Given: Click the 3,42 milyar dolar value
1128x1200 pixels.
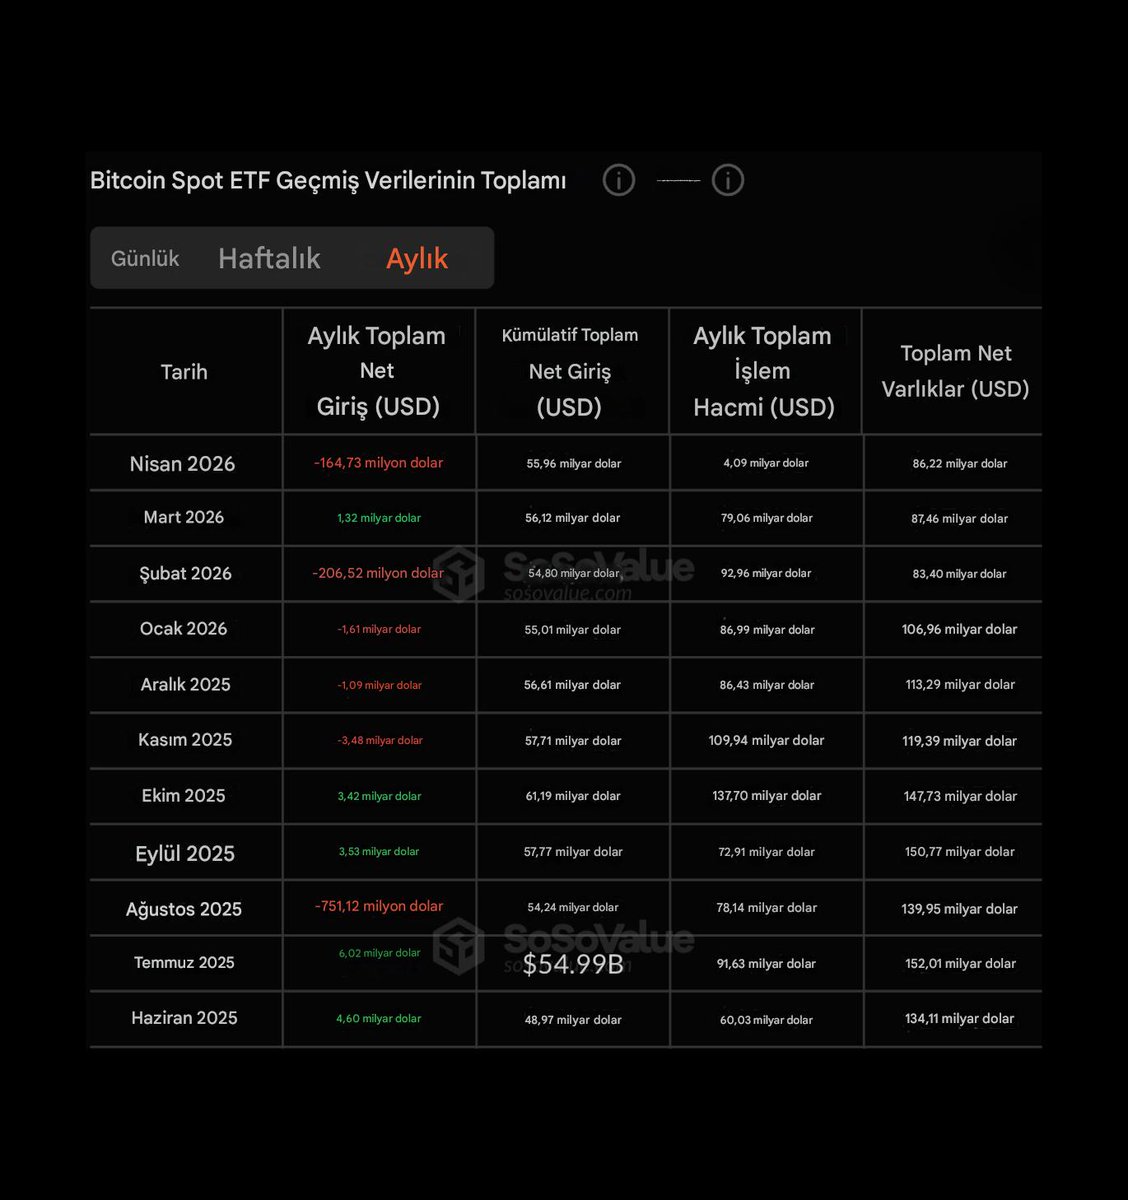Looking at the screenshot, I should click(379, 796).
